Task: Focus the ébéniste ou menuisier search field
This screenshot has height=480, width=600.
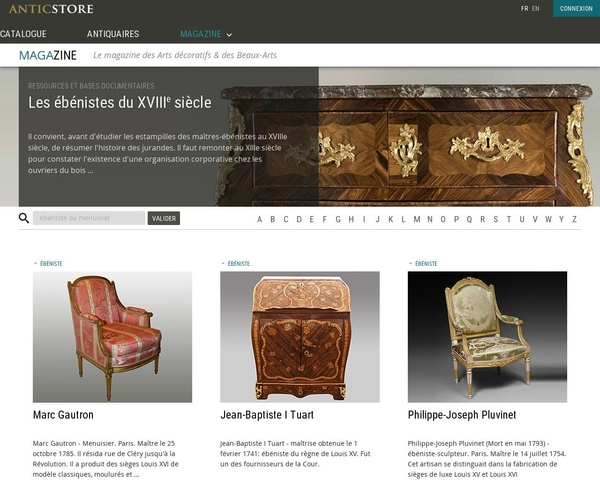Action: pos(89,218)
